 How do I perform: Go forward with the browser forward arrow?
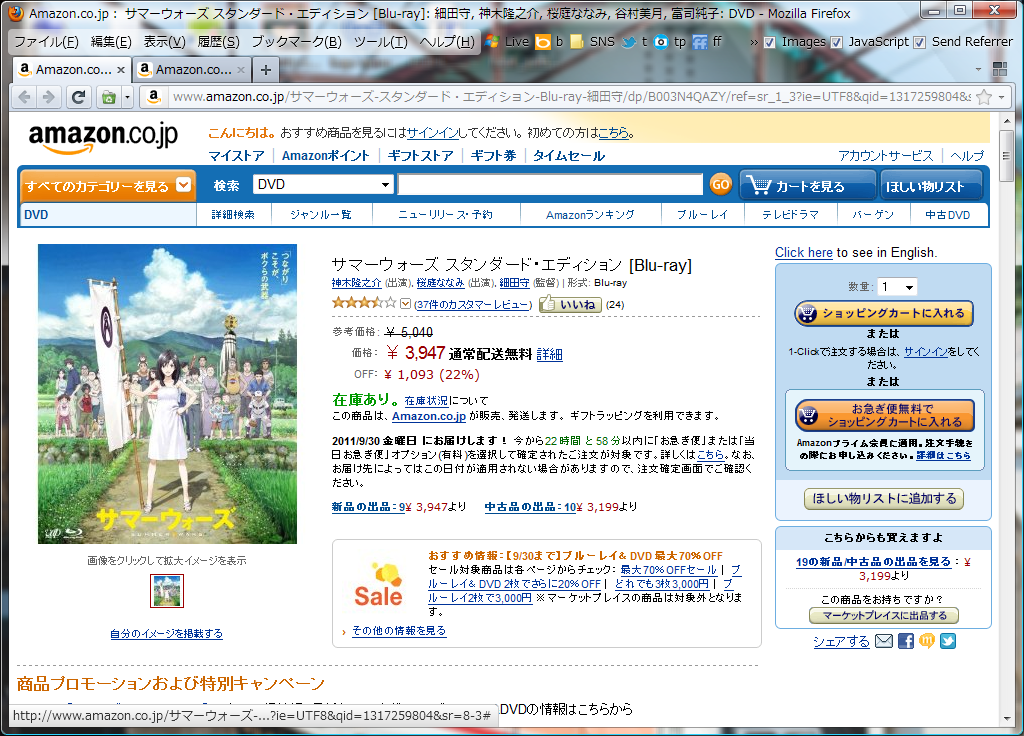pos(48,97)
